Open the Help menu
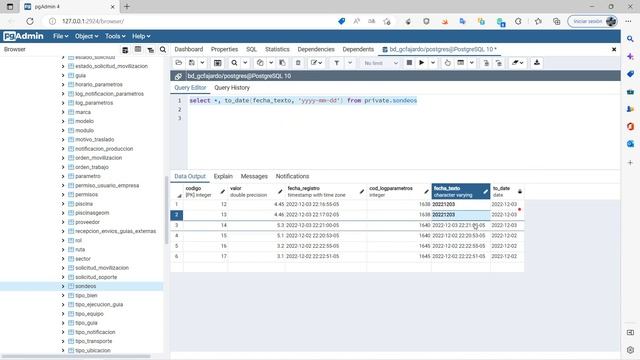Screen dimensions: 640x360 click(141, 36)
